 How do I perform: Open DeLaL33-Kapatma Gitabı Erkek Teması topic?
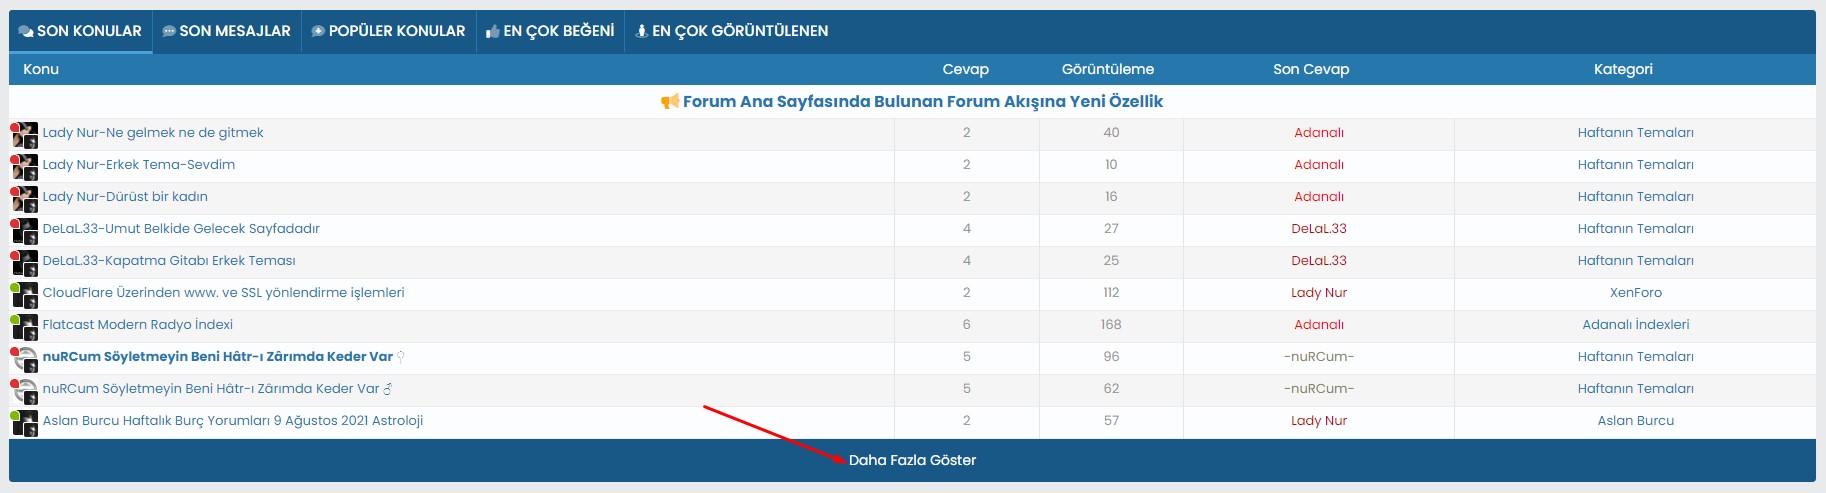click(169, 261)
